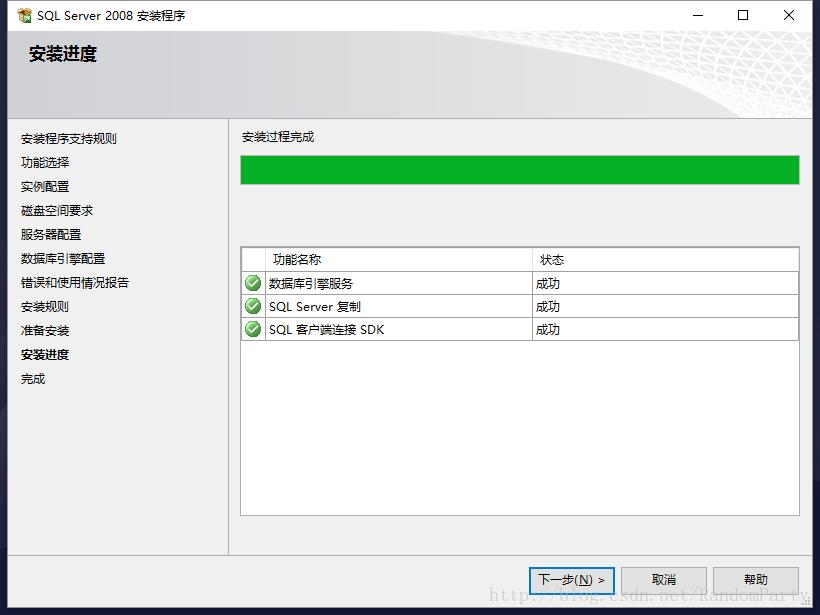Select the bold 安装进度 sidebar step
Screen dimensions: 820x615
45,355
